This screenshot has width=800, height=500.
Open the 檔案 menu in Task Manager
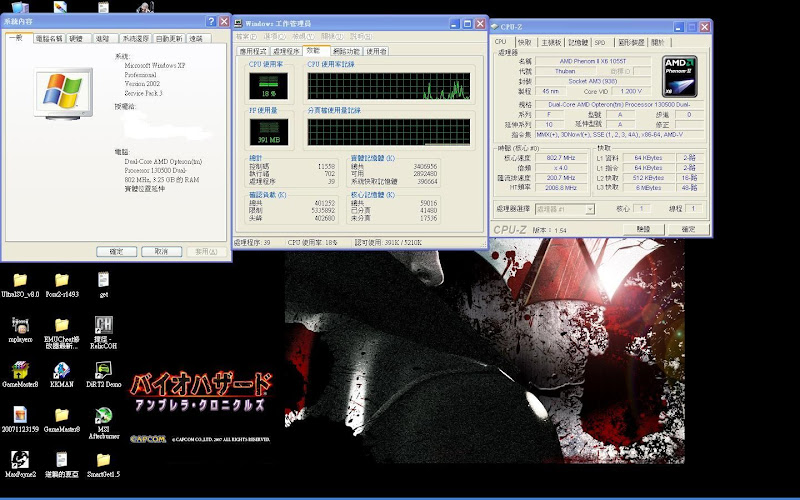246,37
